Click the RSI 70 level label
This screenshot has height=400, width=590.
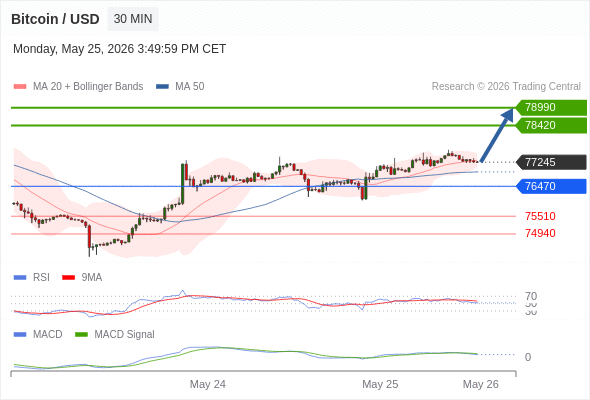[531, 296]
